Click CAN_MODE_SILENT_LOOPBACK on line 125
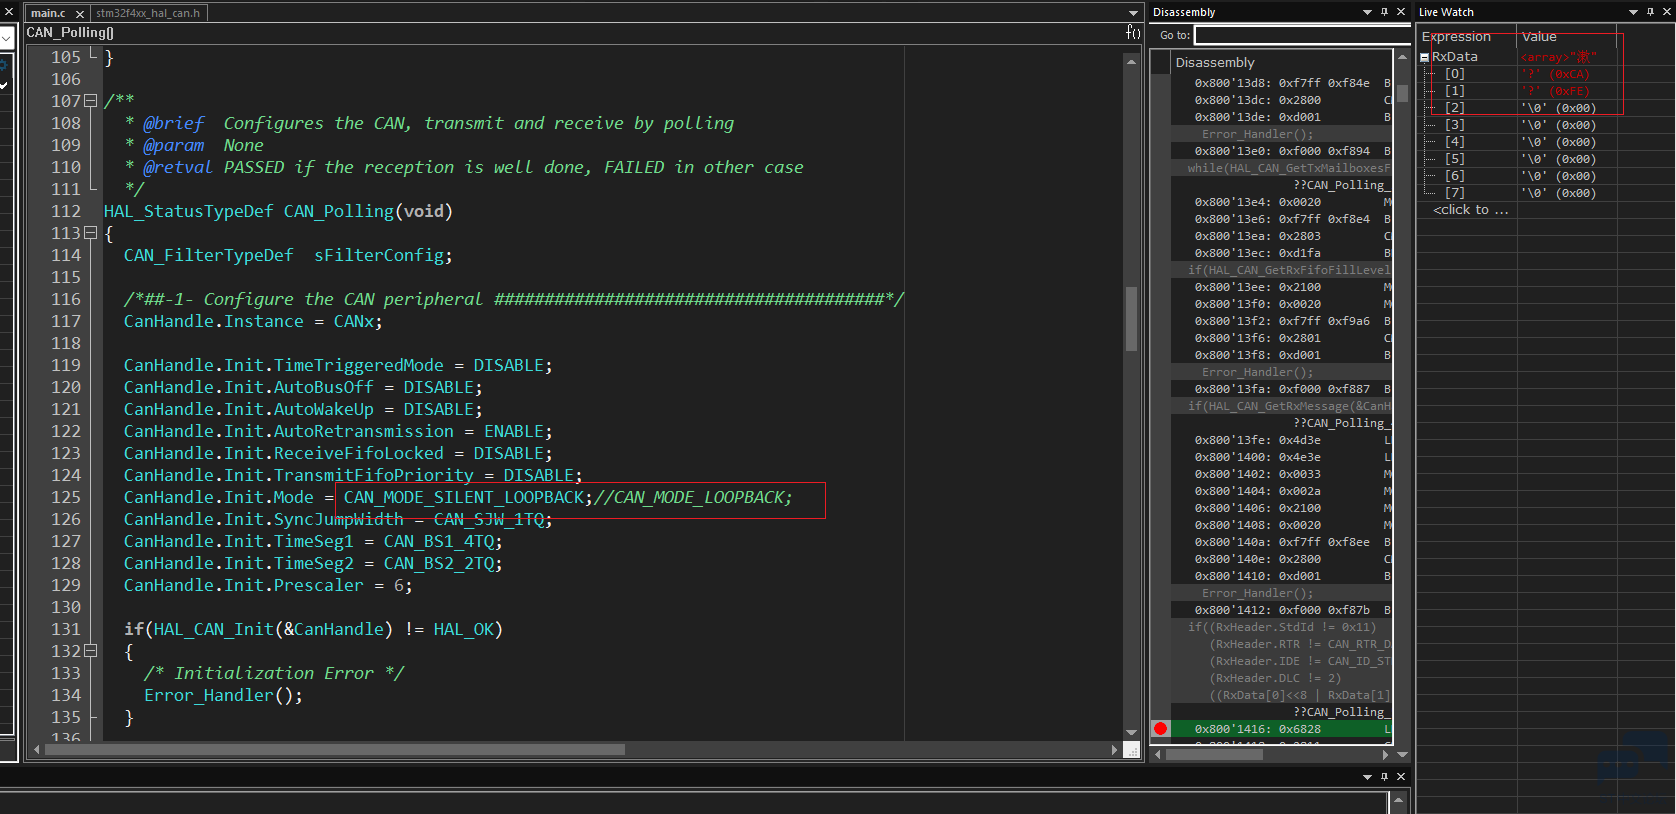The image size is (1676, 814). (x=464, y=497)
